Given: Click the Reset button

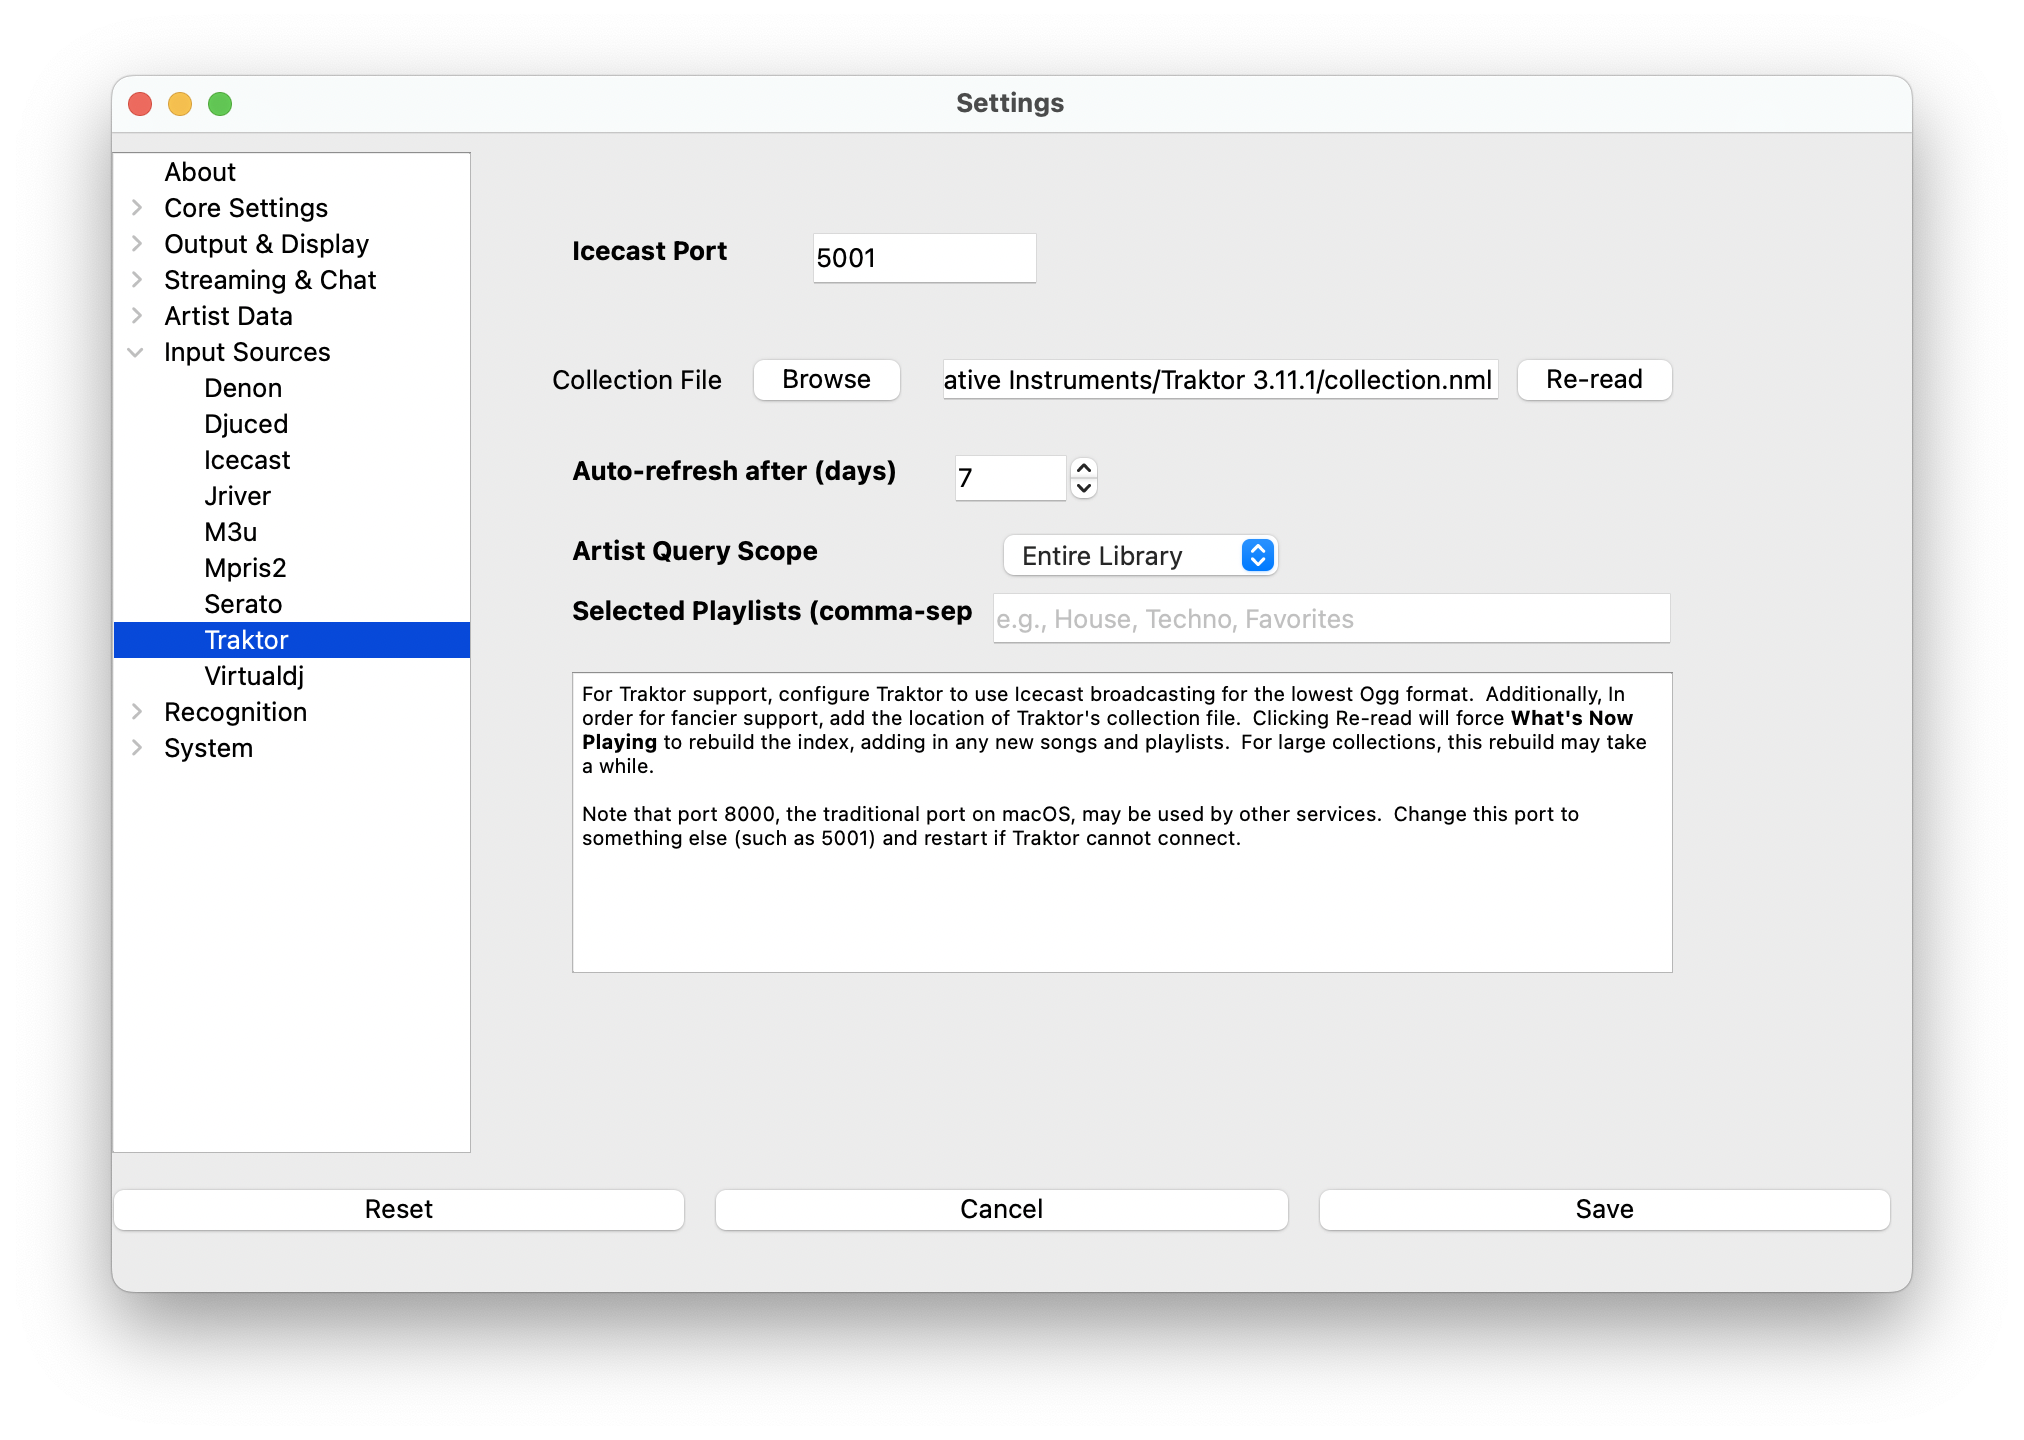Looking at the screenshot, I should coord(398,1209).
